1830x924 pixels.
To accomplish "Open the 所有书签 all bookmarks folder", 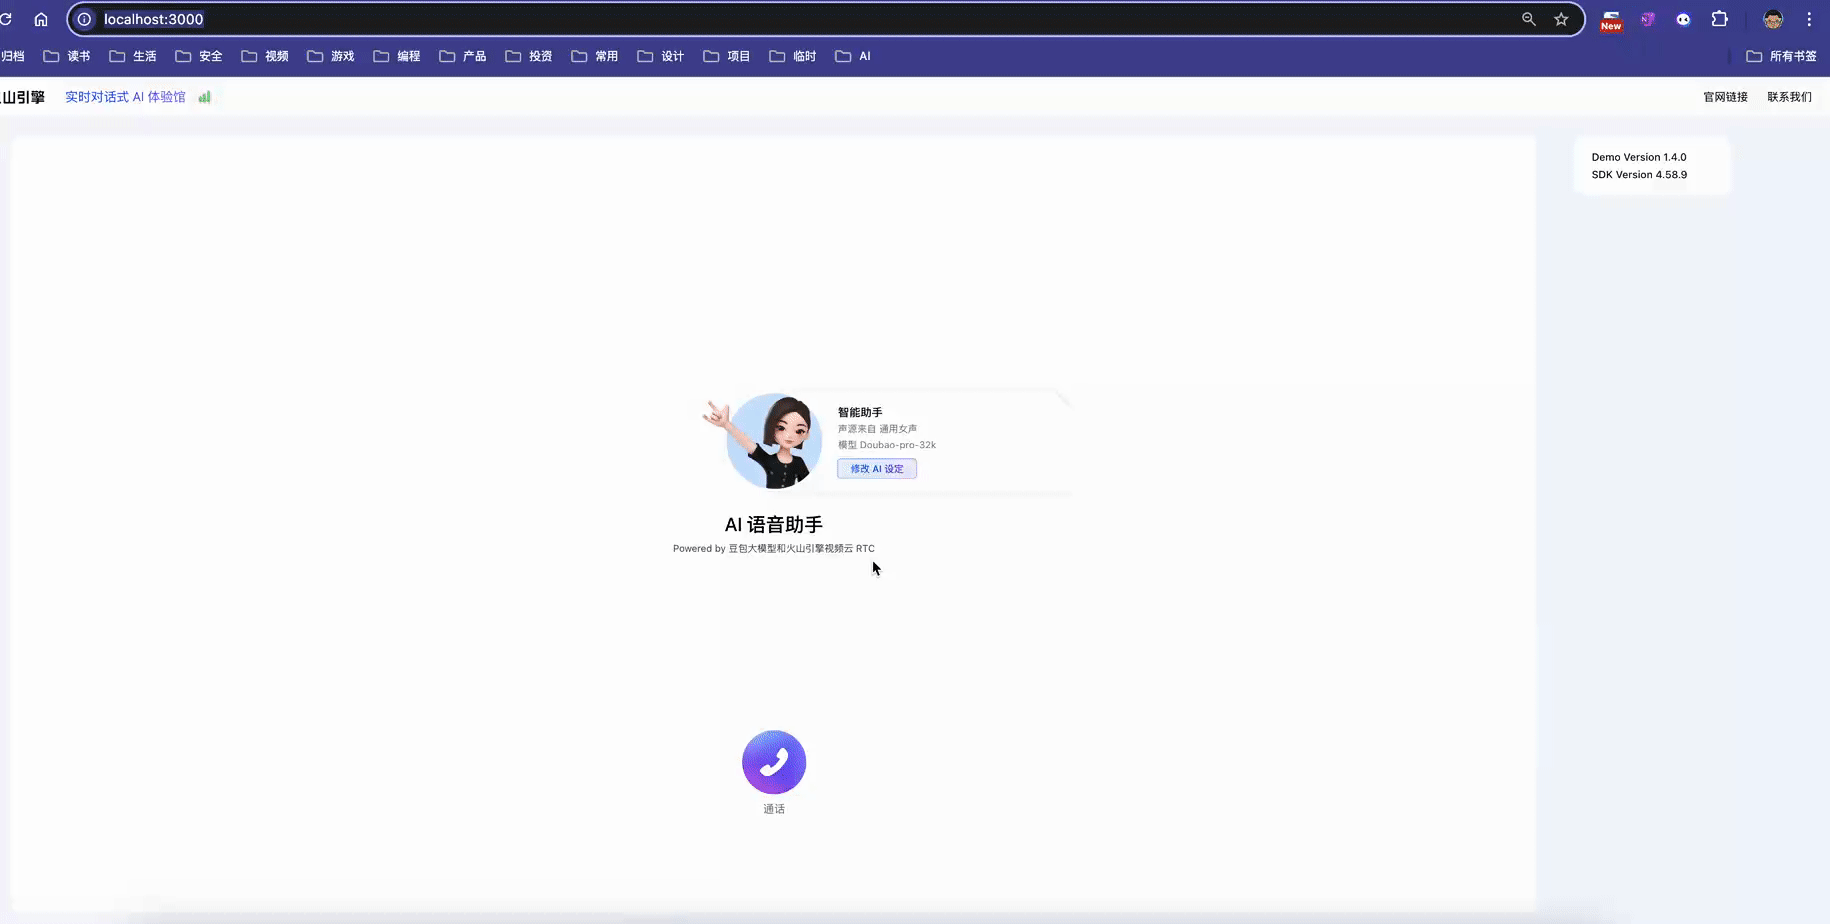I will click(x=1781, y=56).
